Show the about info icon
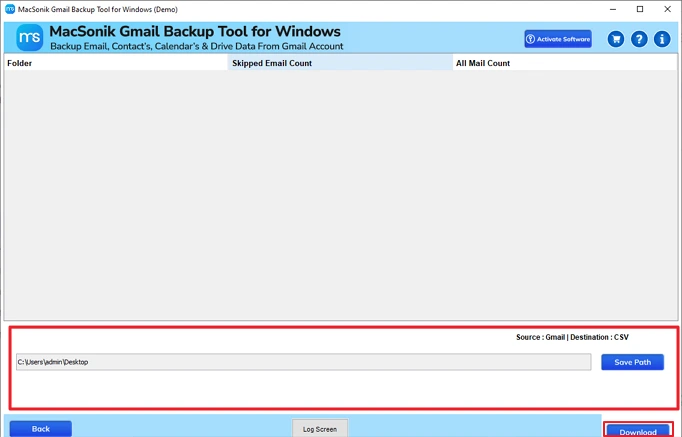The image size is (682, 437). [662, 39]
